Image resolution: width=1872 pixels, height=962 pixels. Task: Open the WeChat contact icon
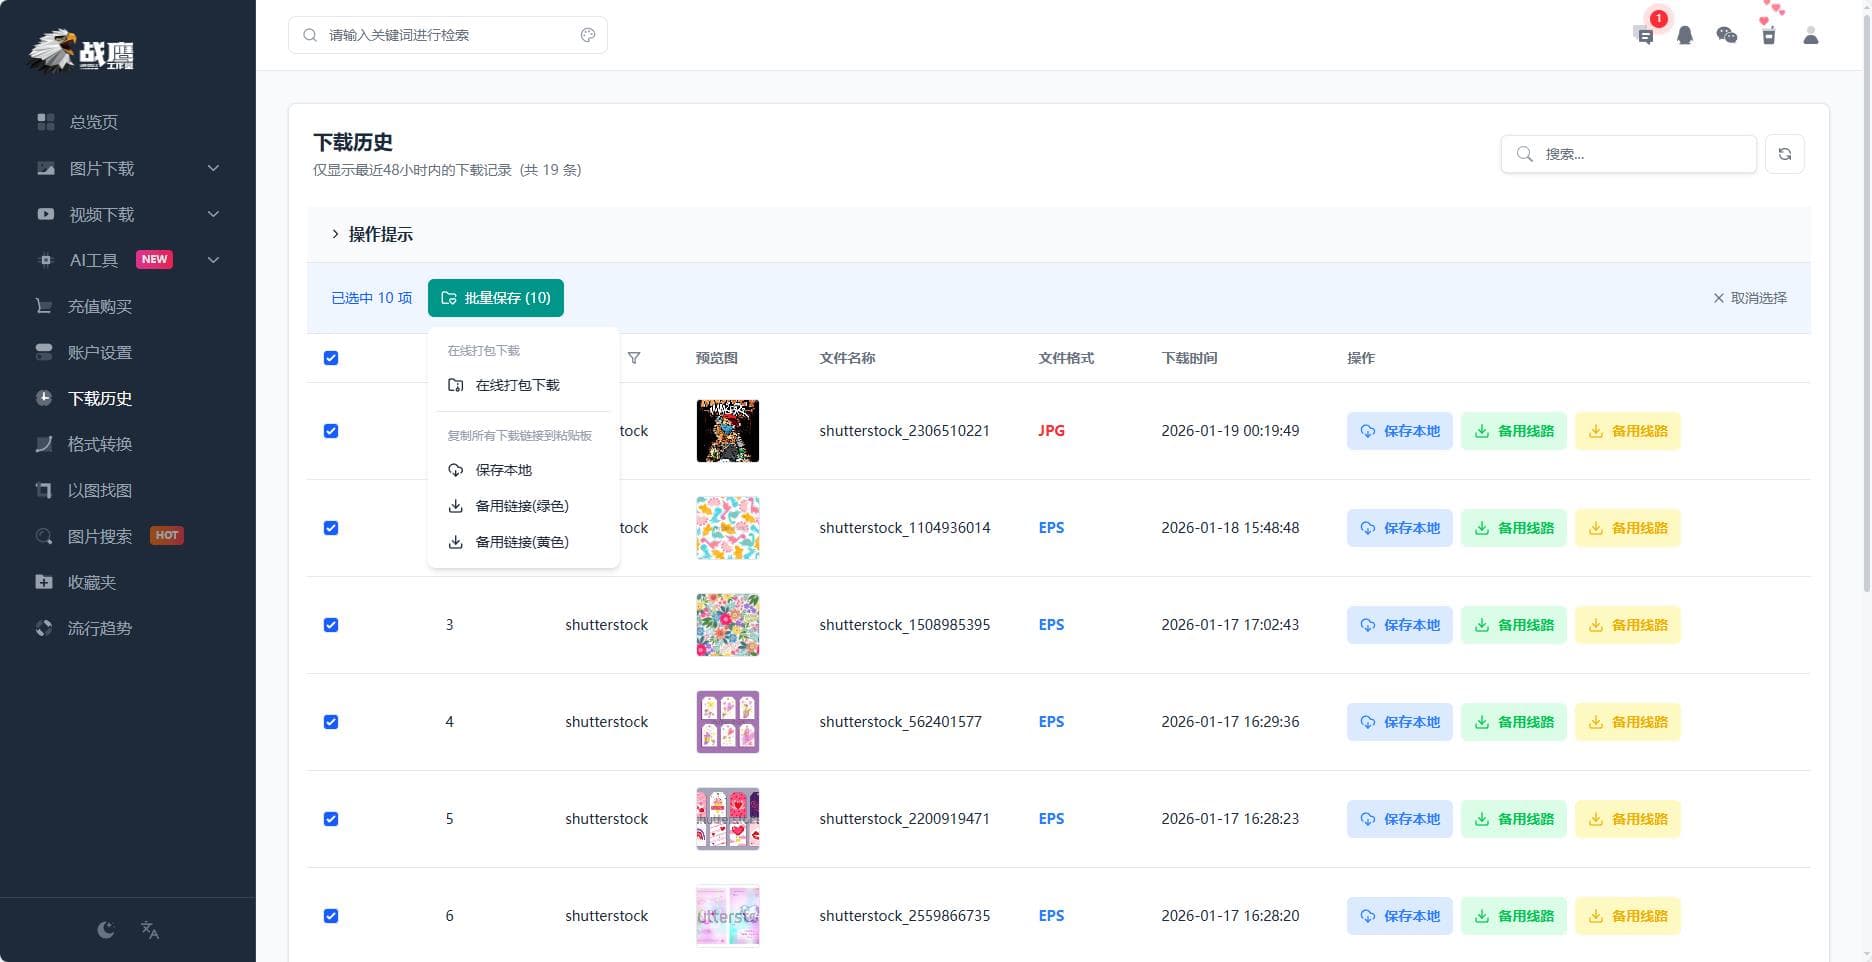click(1726, 35)
